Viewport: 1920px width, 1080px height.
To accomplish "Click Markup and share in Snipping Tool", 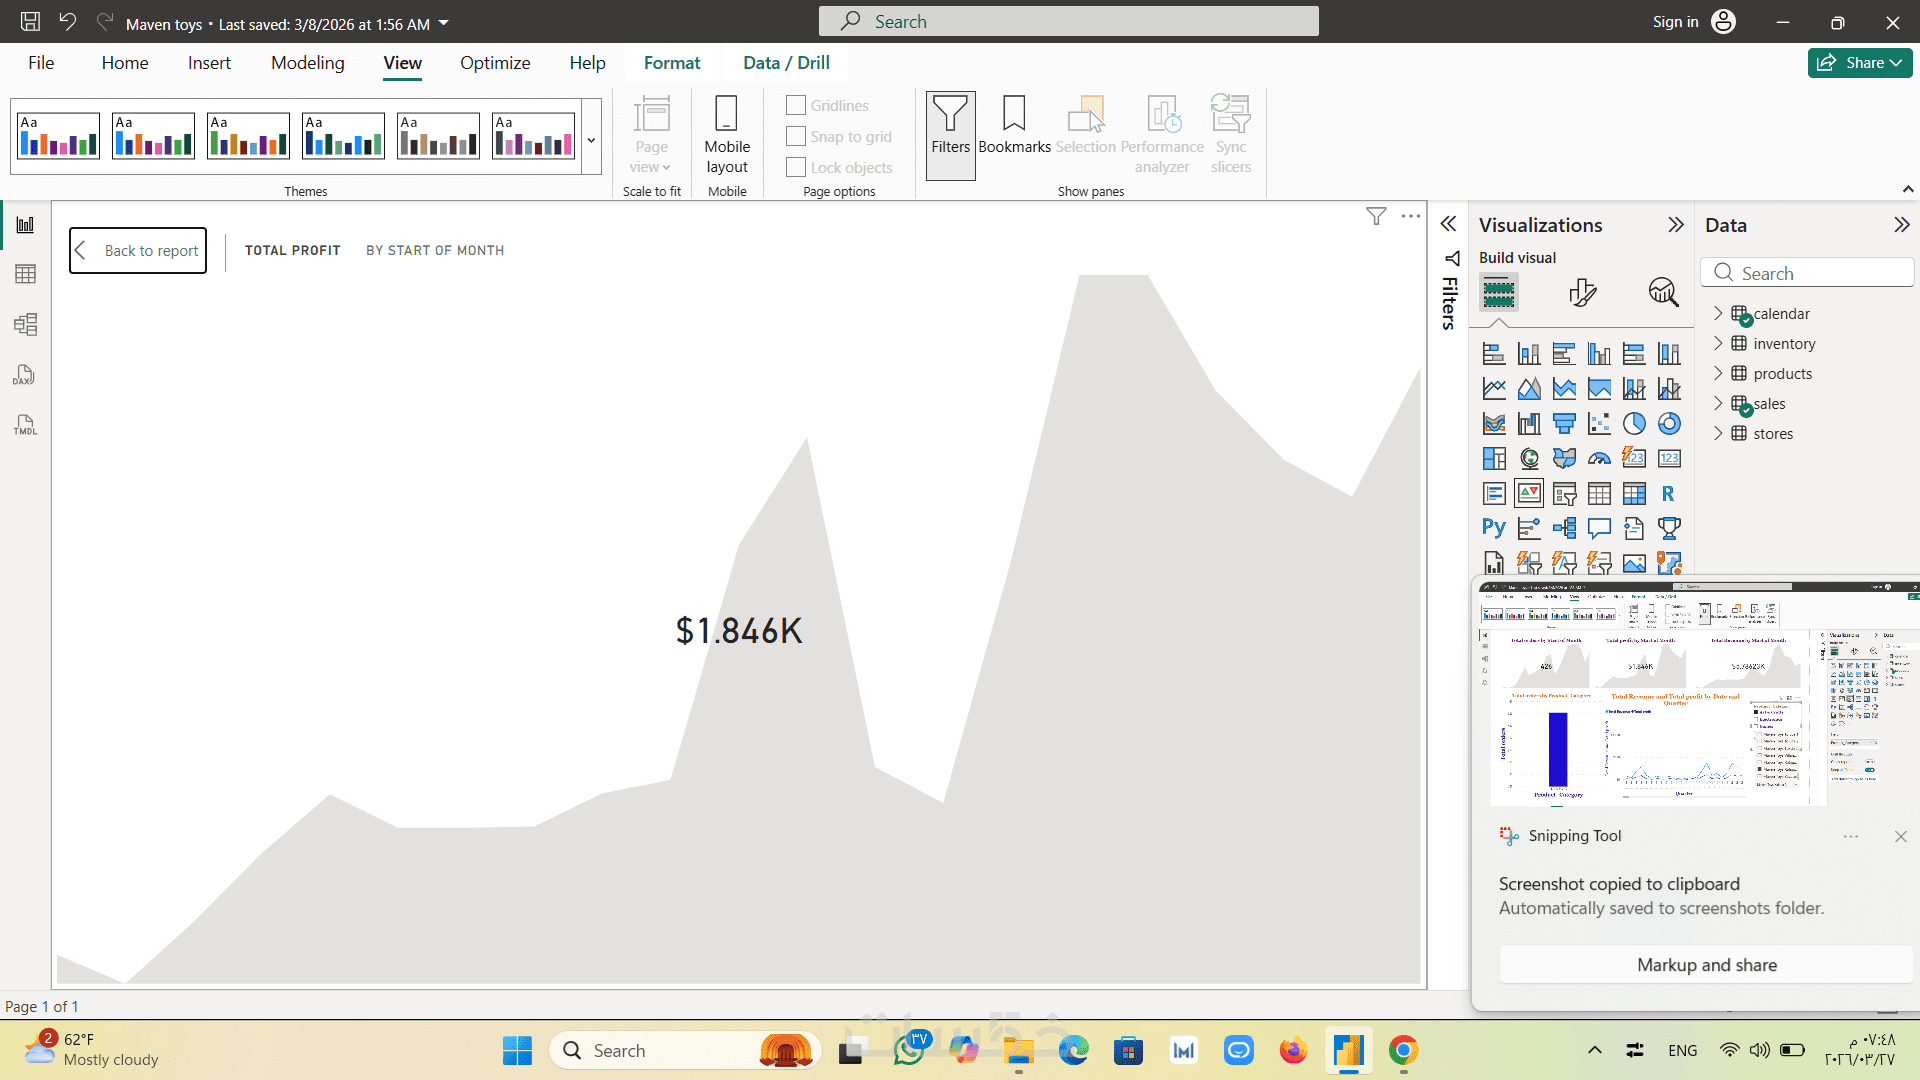I will [x=1706, y=965].
